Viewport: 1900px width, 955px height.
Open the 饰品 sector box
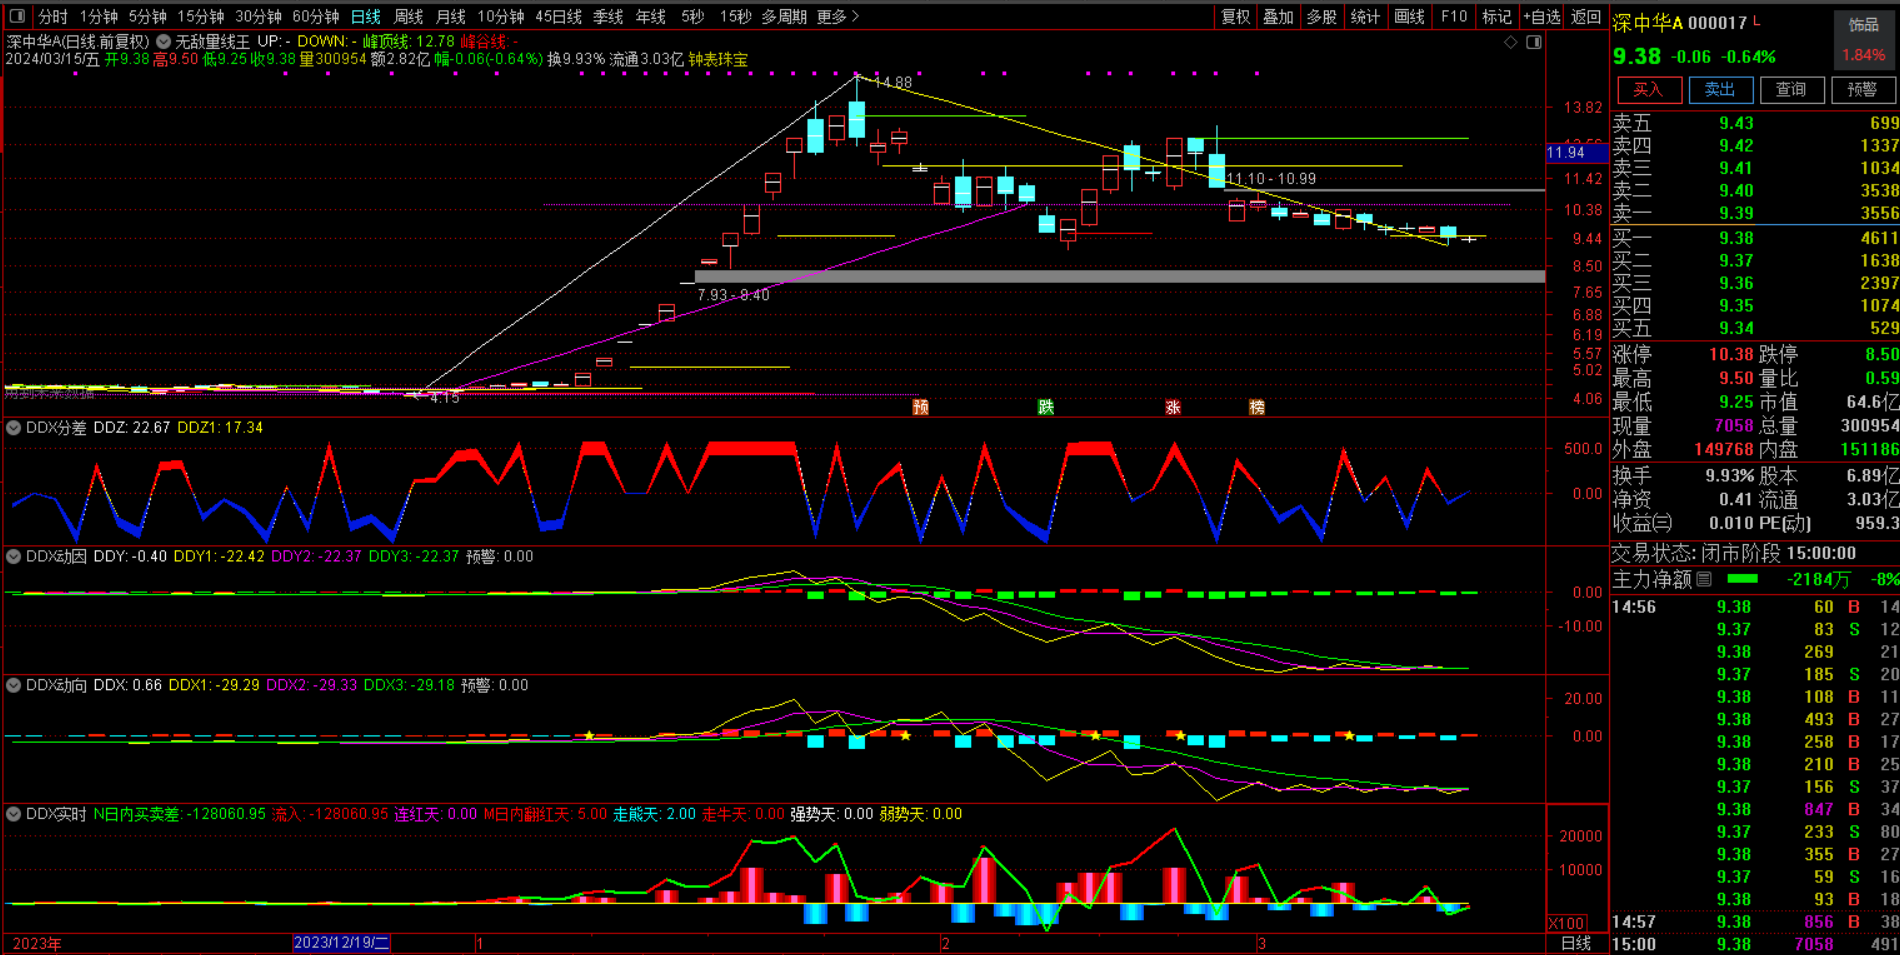click(x=1864, y=39)
